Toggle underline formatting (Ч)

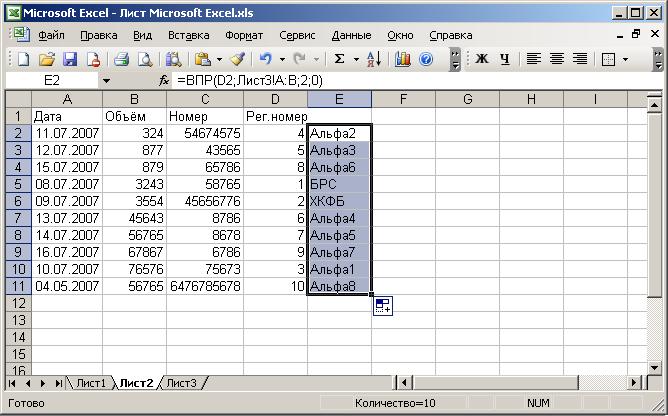504,59
